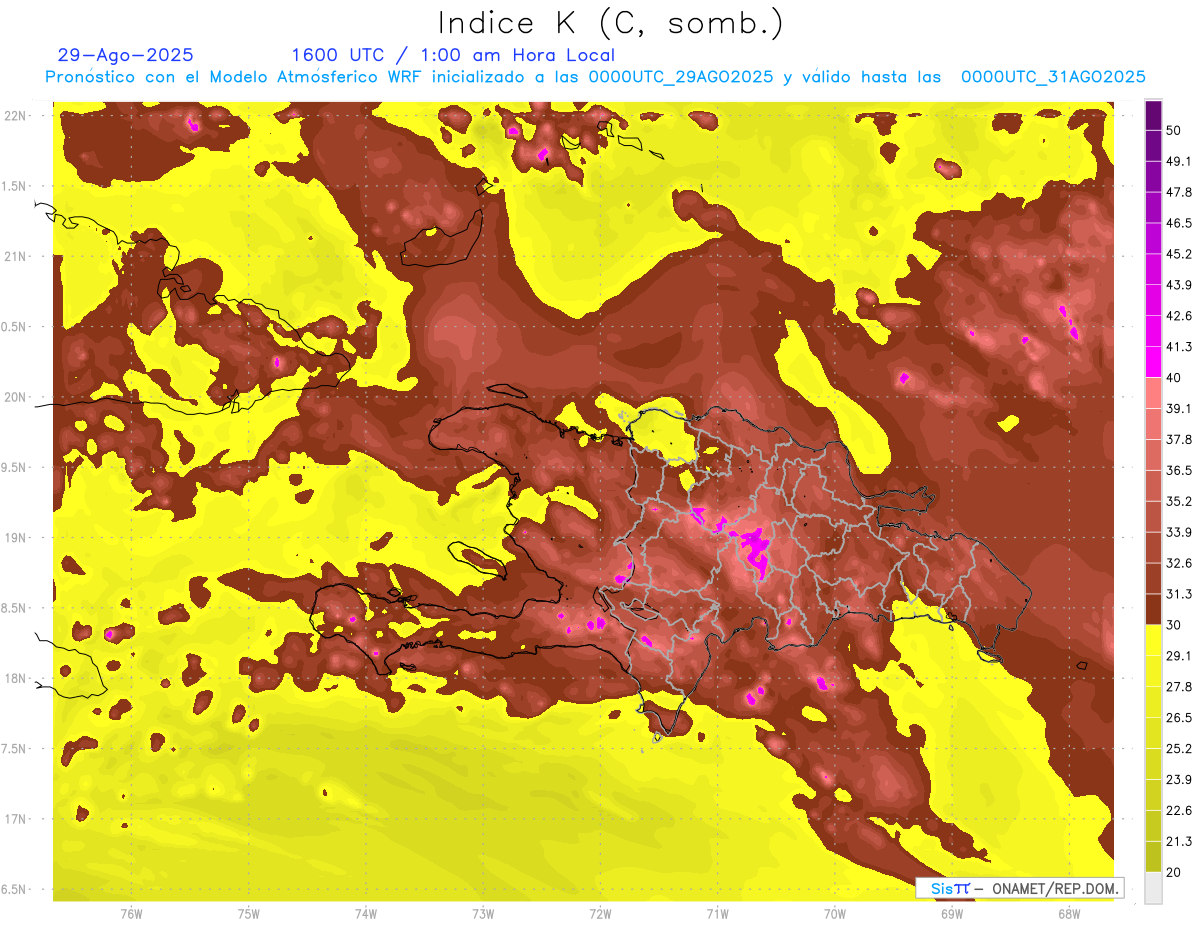The image size is (1200, 927).
Task: Pick the gray swatch below 20 in colorbar
Action: (x=1153, y=888)
